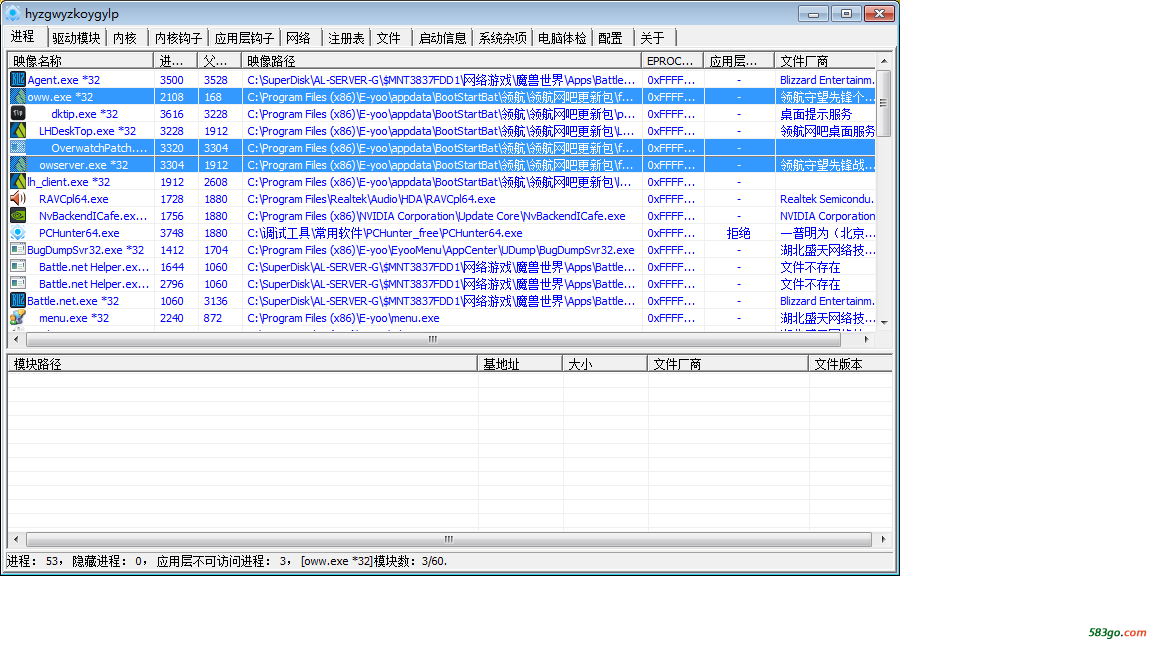Select the PCHunter64.exe process name
The image size is (1152, 648).
[x=79, y=233]
